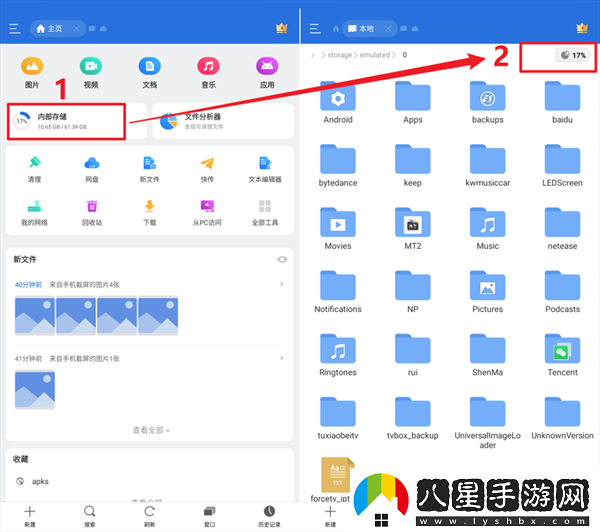Open the Notifications folder
The width and height of the screenshot is (600, 532).
point(338,292)
